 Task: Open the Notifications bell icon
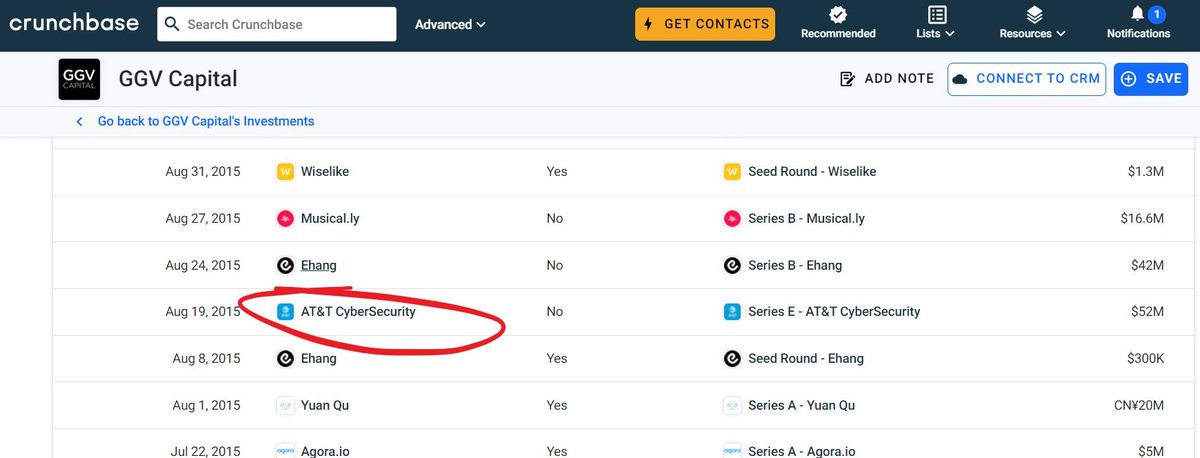(1138, 14)
